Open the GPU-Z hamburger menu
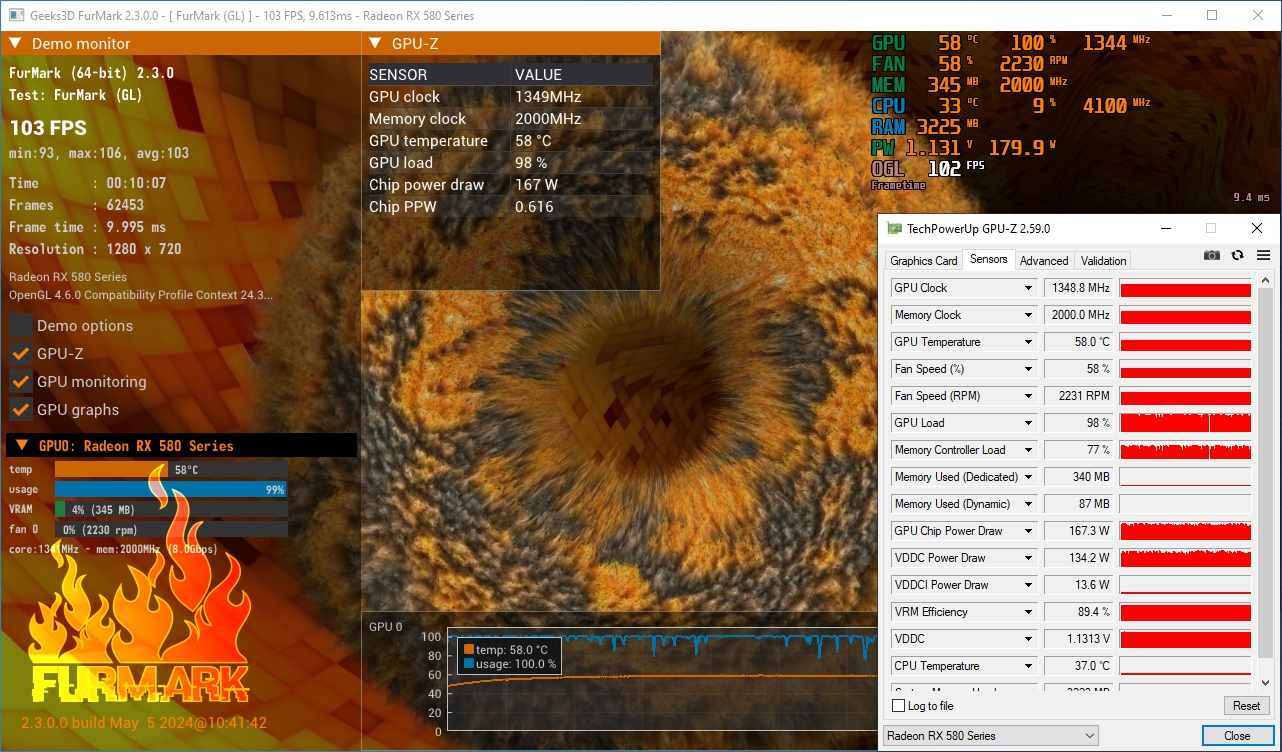This screenshot has height=752, width=1282. coord(1263,256)
